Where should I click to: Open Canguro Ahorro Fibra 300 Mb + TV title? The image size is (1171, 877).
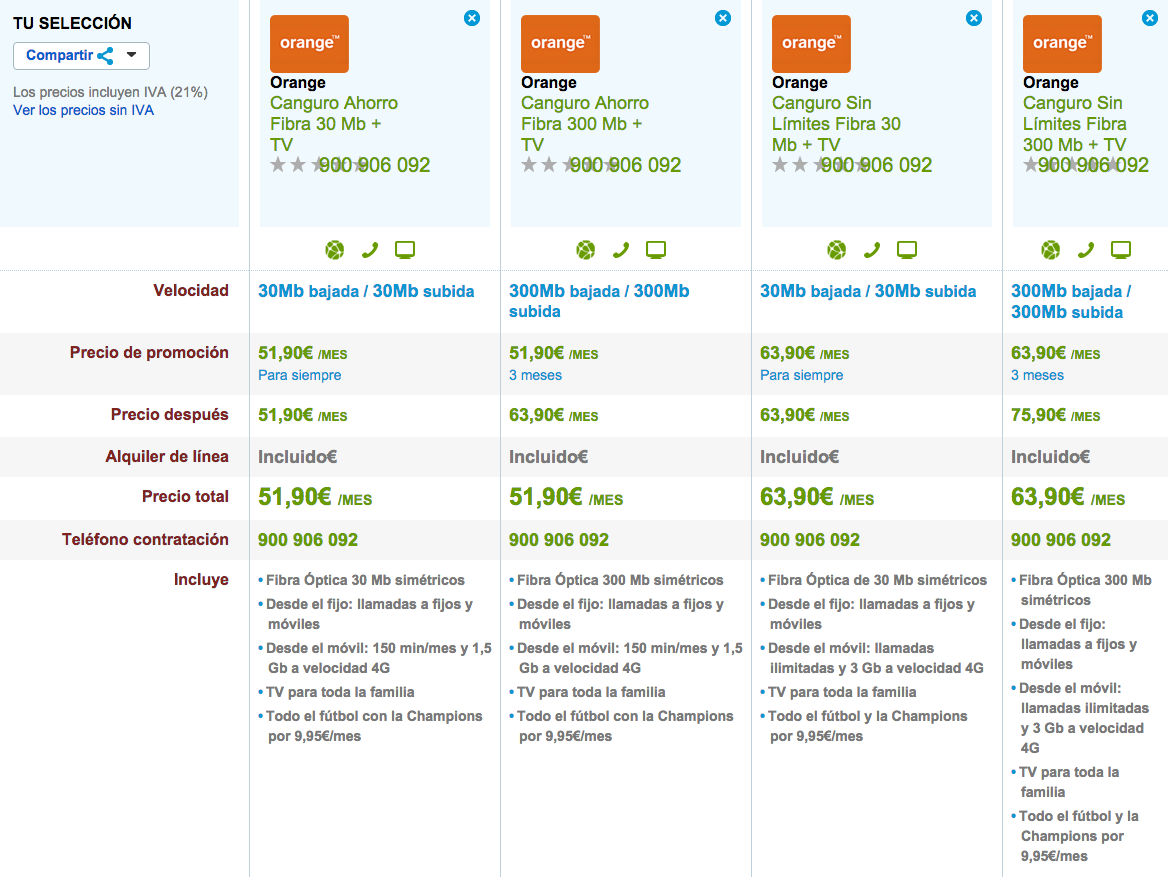(x=585, y=124)
